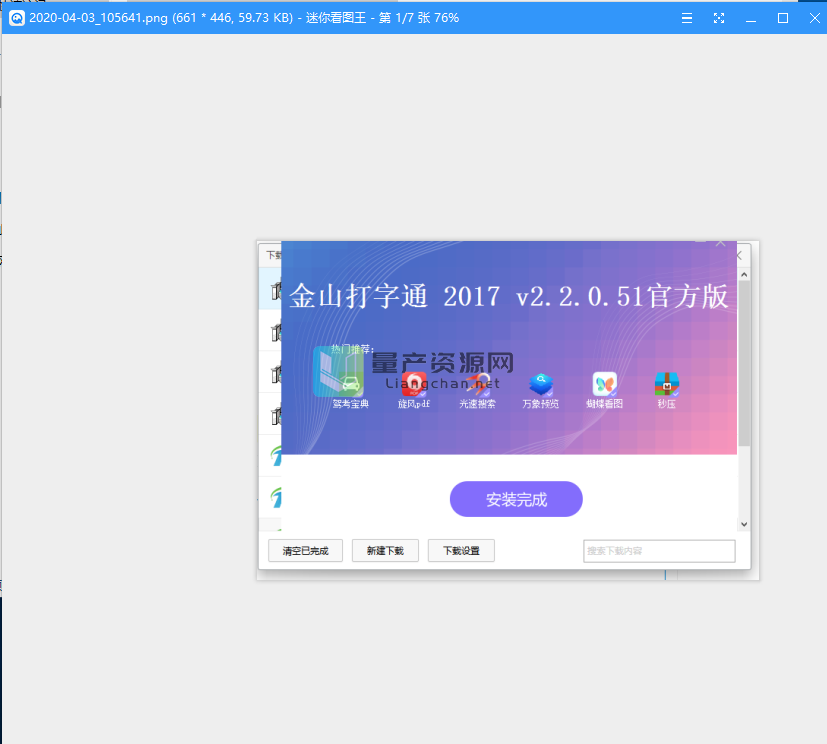
Task: Click the 迷你看图王 app logo in title bar
Action: point(17,18)
